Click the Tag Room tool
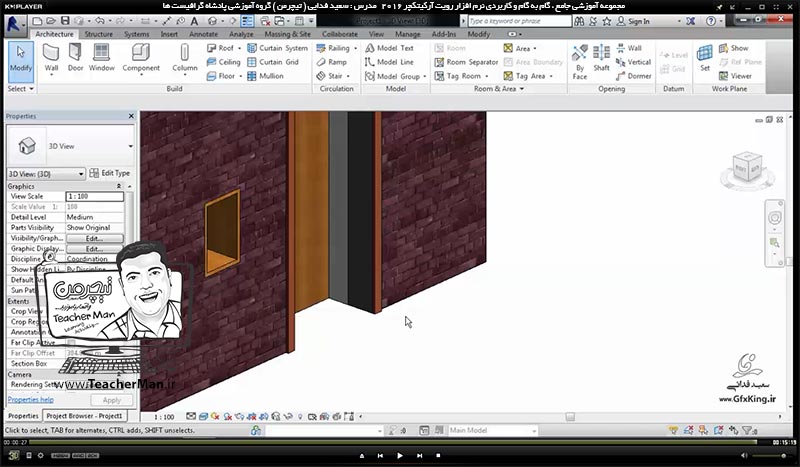 [458, 76]
